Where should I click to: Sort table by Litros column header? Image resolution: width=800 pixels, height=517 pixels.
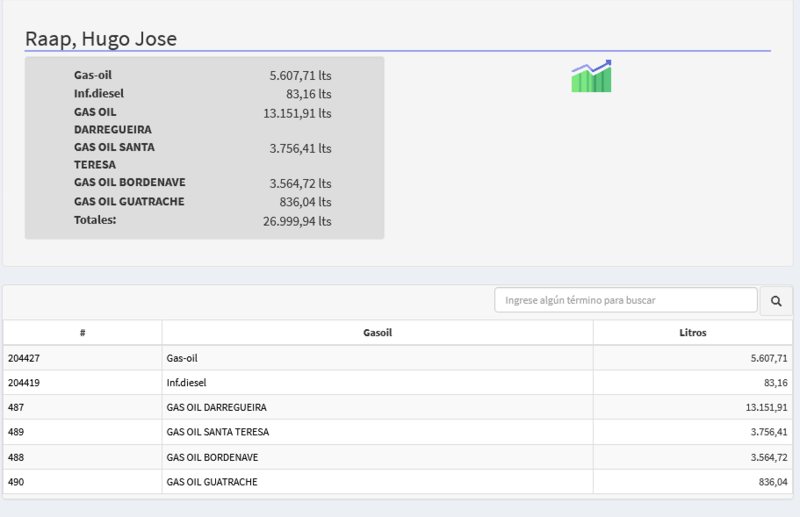[x=692, y=332]
